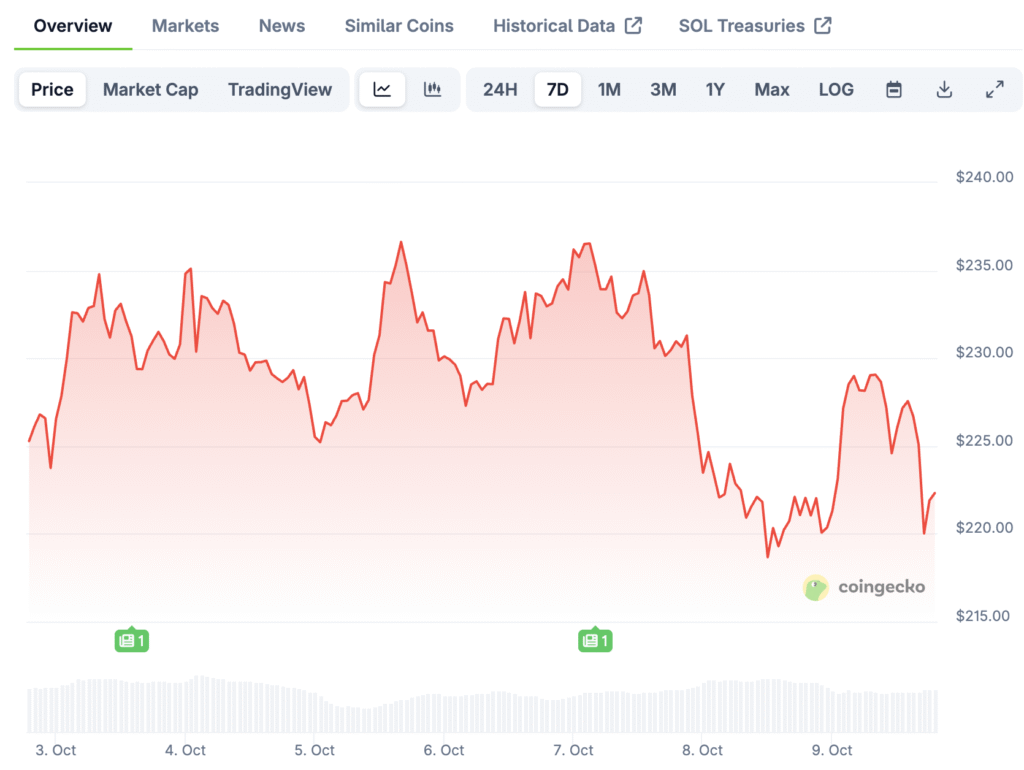Expand the chart to fullscreen
The image size is (1024, 770).
[994, 90]
